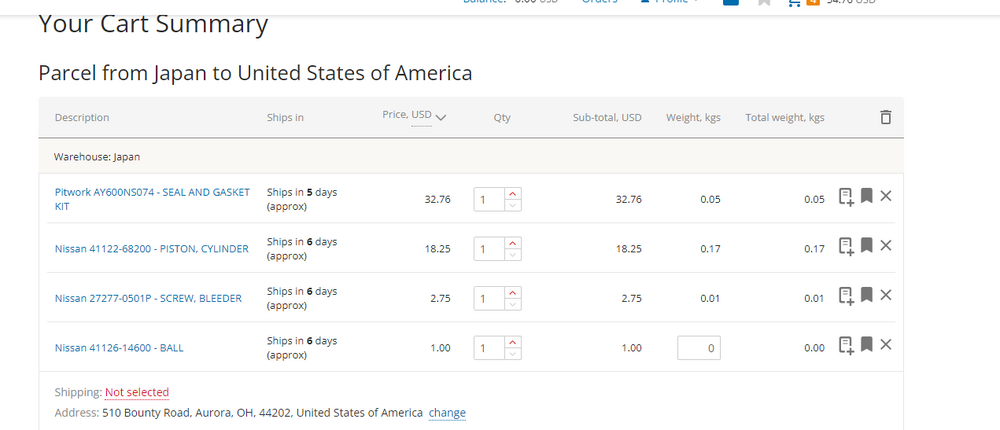Increase quantity of Piston, Cylinder
This screenshot has height=430, width=1000.
513,243
